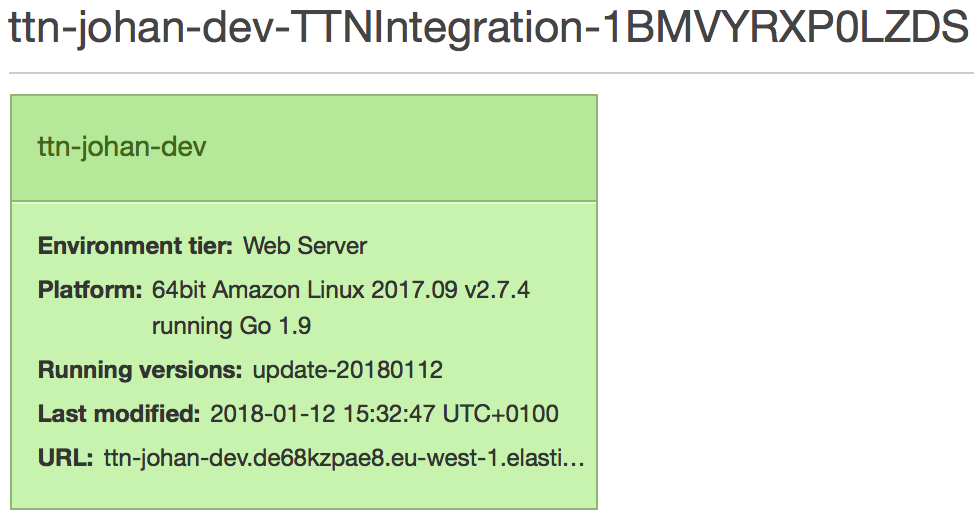This screenshot has width=974, height=522.
Task: Click the Last modified label
Action: pos(119,414)
